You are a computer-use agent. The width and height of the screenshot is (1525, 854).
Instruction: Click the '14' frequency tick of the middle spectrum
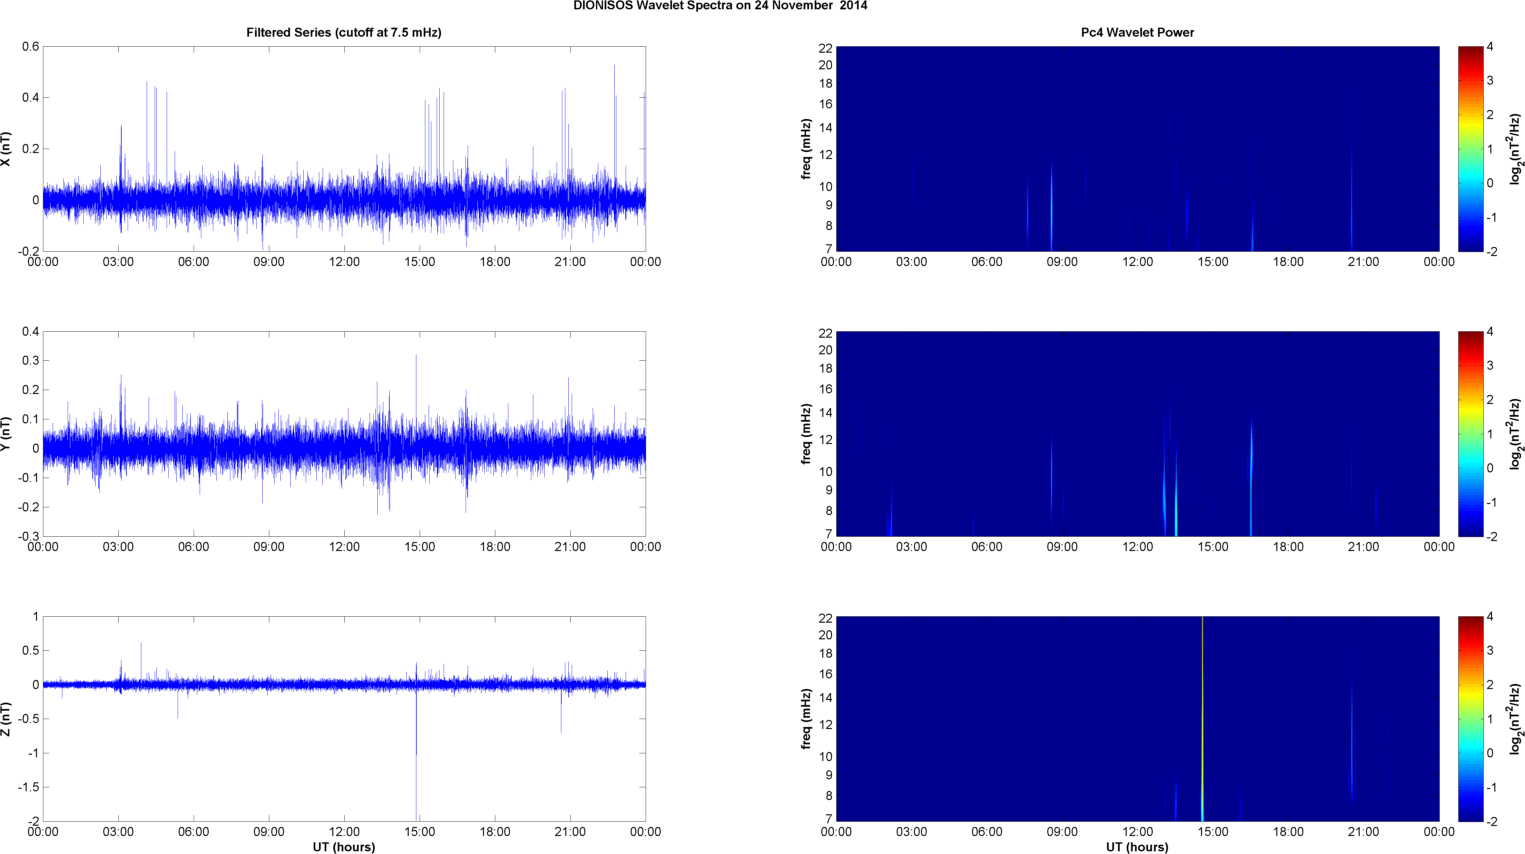pyautogui.click(x=825, y=413)
